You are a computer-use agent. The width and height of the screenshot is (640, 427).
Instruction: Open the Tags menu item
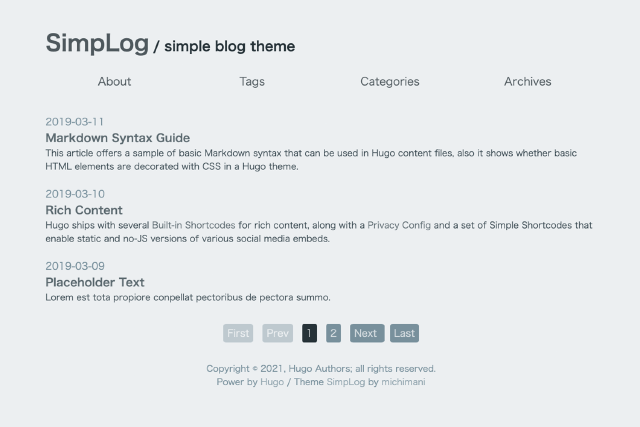pyautogui.click(x=252, y=82)
